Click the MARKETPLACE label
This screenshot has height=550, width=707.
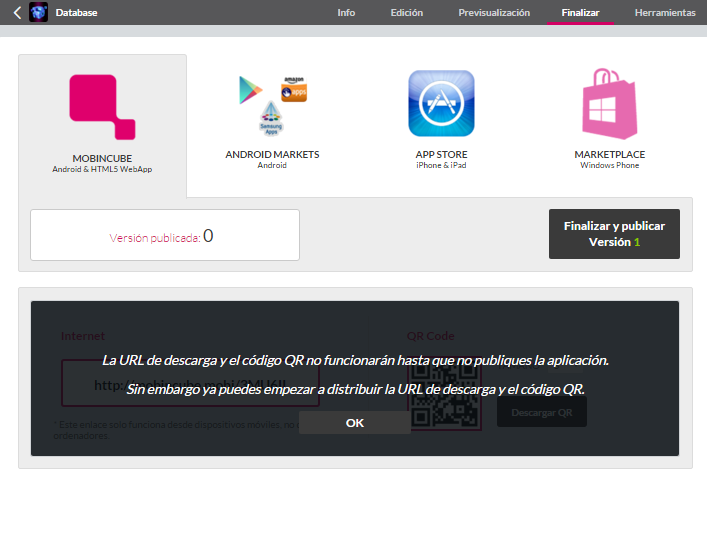point(610,155)
